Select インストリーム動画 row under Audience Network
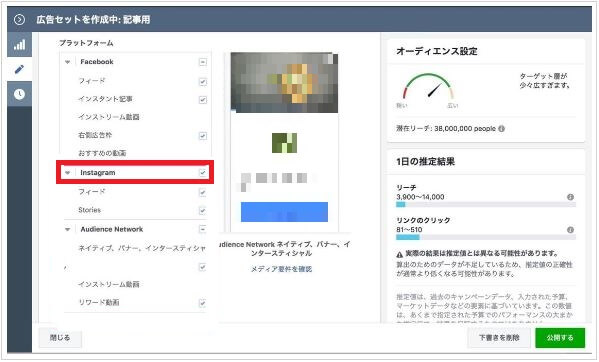Screen dimensions: 599x362 [x=108, y=284]
